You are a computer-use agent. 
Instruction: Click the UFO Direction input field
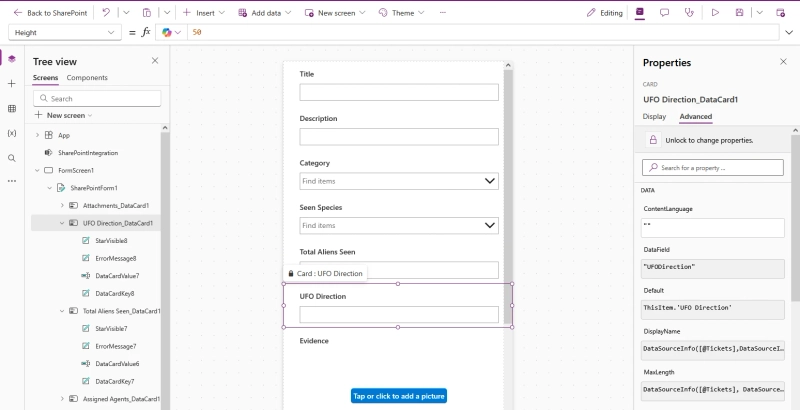click(x=399, y=315)
